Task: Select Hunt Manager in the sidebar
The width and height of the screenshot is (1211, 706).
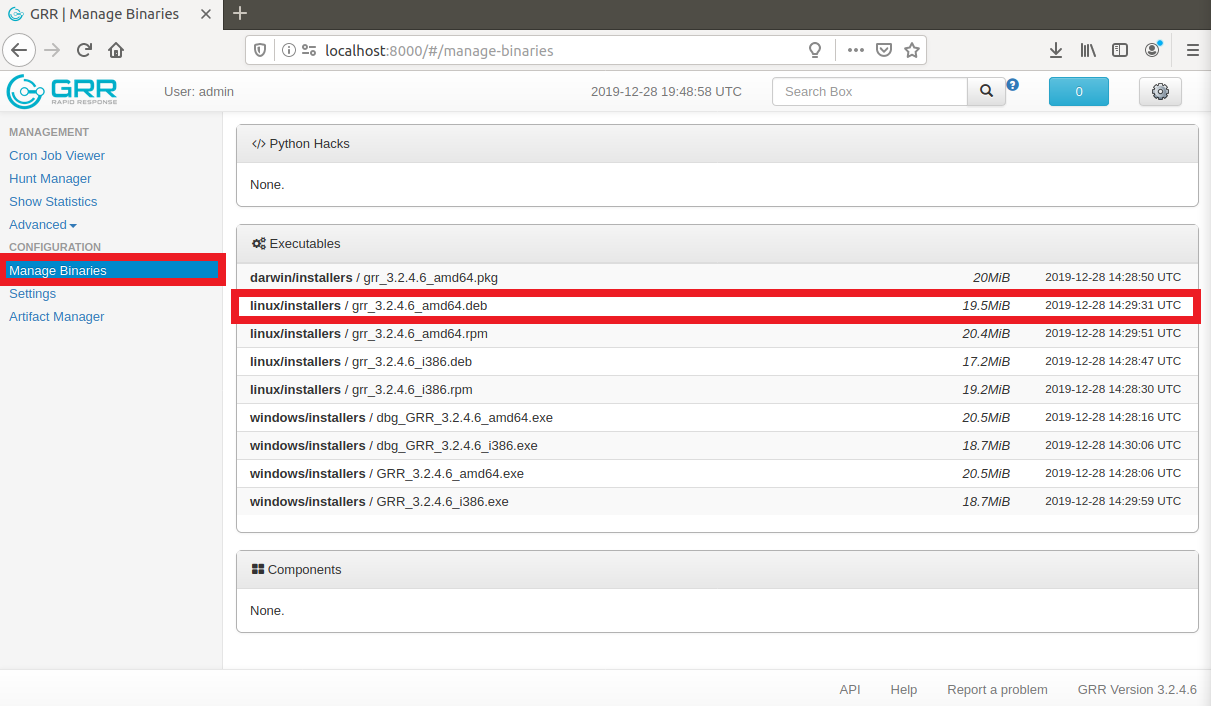Action: 50,179
